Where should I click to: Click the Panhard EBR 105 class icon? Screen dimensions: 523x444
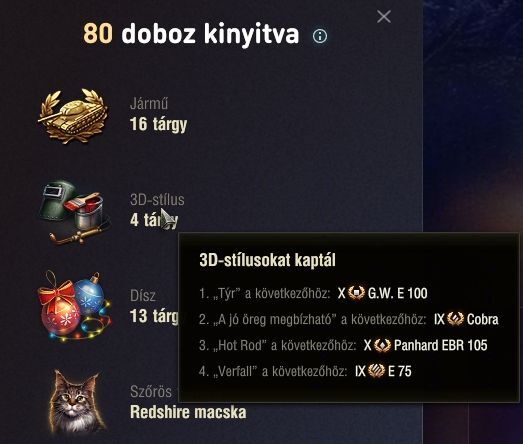(382, 345)
